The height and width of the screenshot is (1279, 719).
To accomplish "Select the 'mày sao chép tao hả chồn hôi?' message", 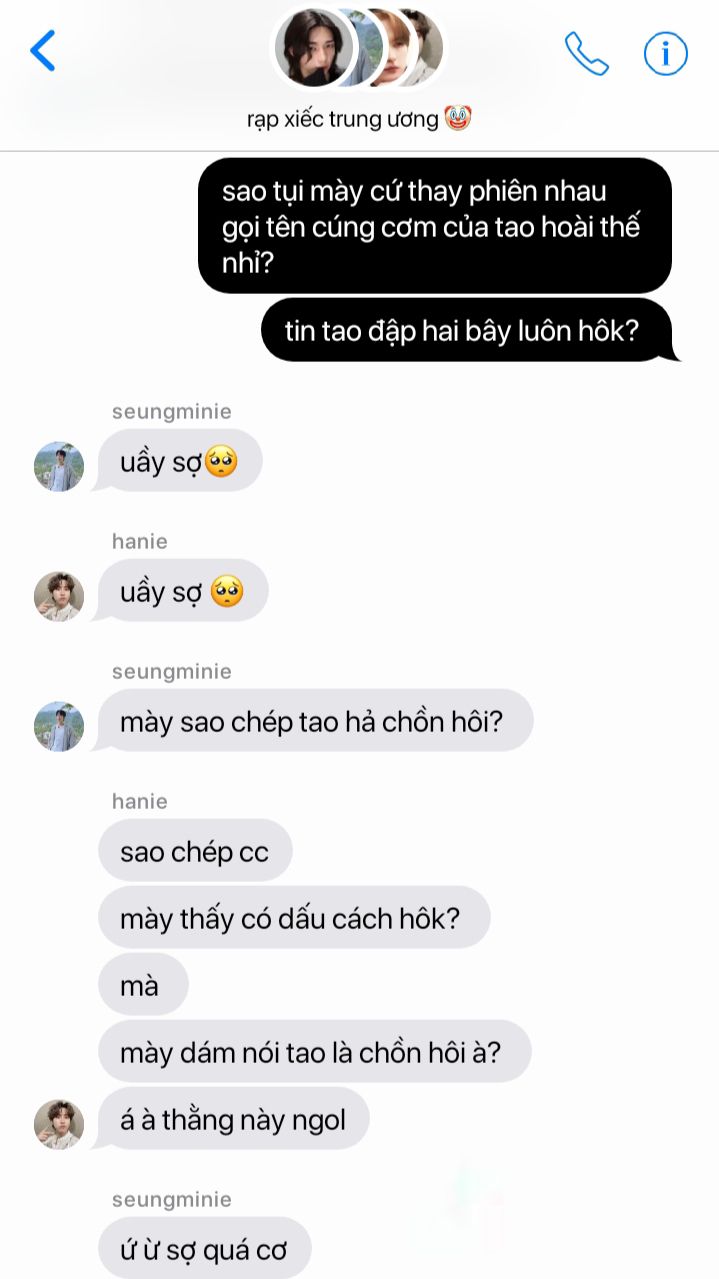I will point(315,721).
